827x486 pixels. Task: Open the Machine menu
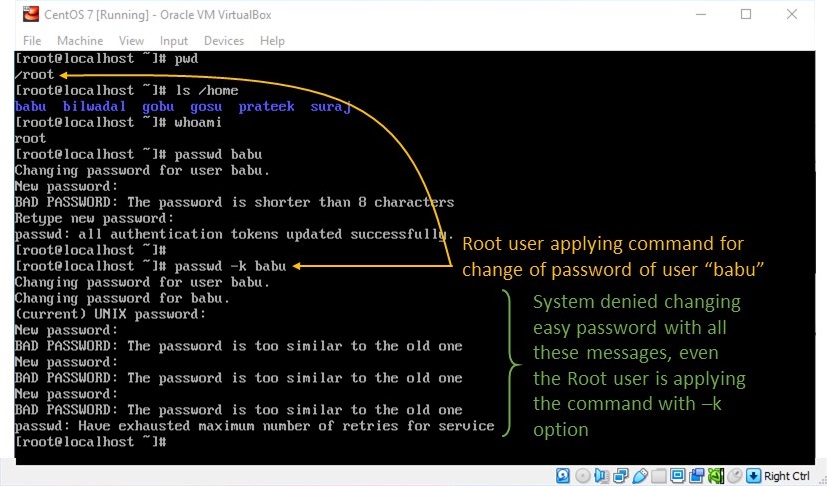click(x=80, y=41)
